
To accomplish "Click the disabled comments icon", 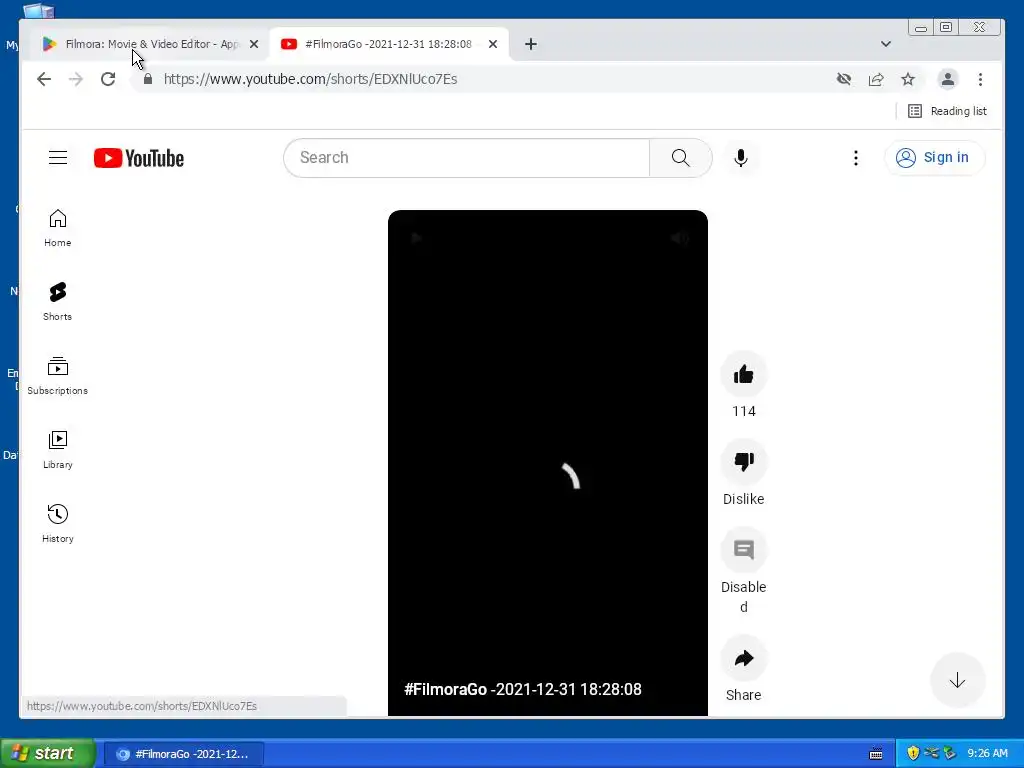I will (x=743, y=550).
